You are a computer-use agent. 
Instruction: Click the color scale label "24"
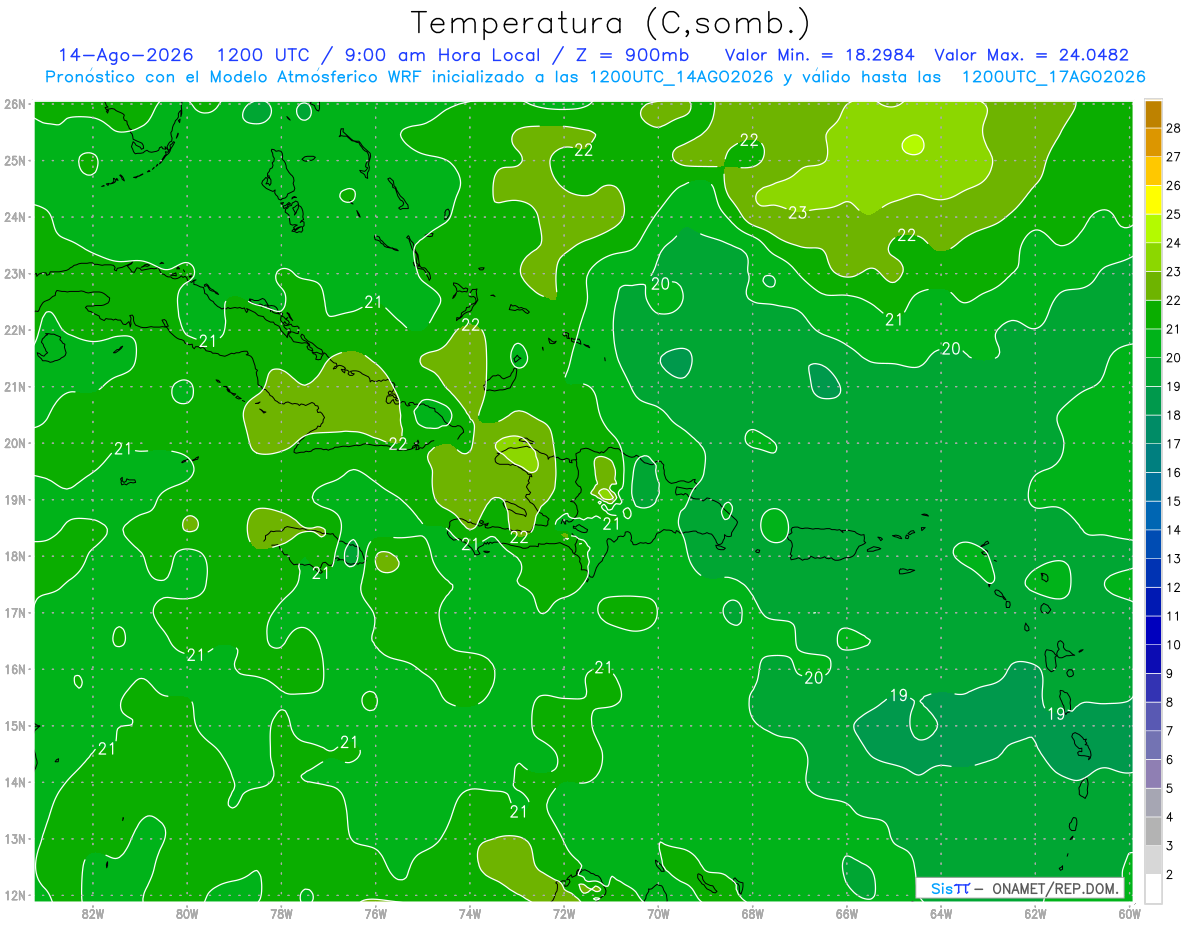[x=1173, y=244]
